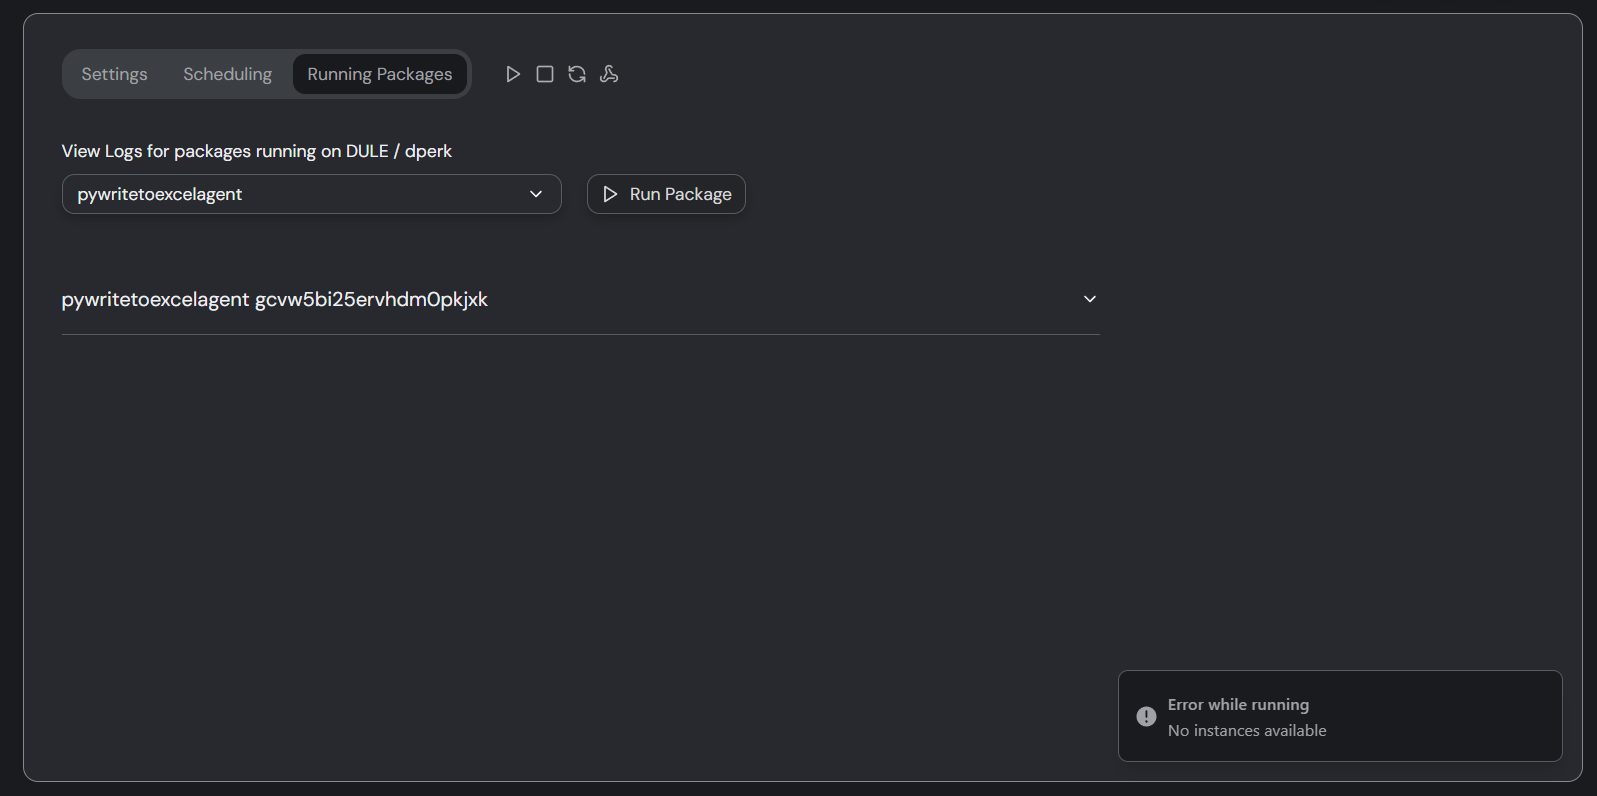Click the webhook icon in toolbar
Image resolution: width=1597 pixels, height=796 pixels.
pyautogui.click(x=609, y=74)
